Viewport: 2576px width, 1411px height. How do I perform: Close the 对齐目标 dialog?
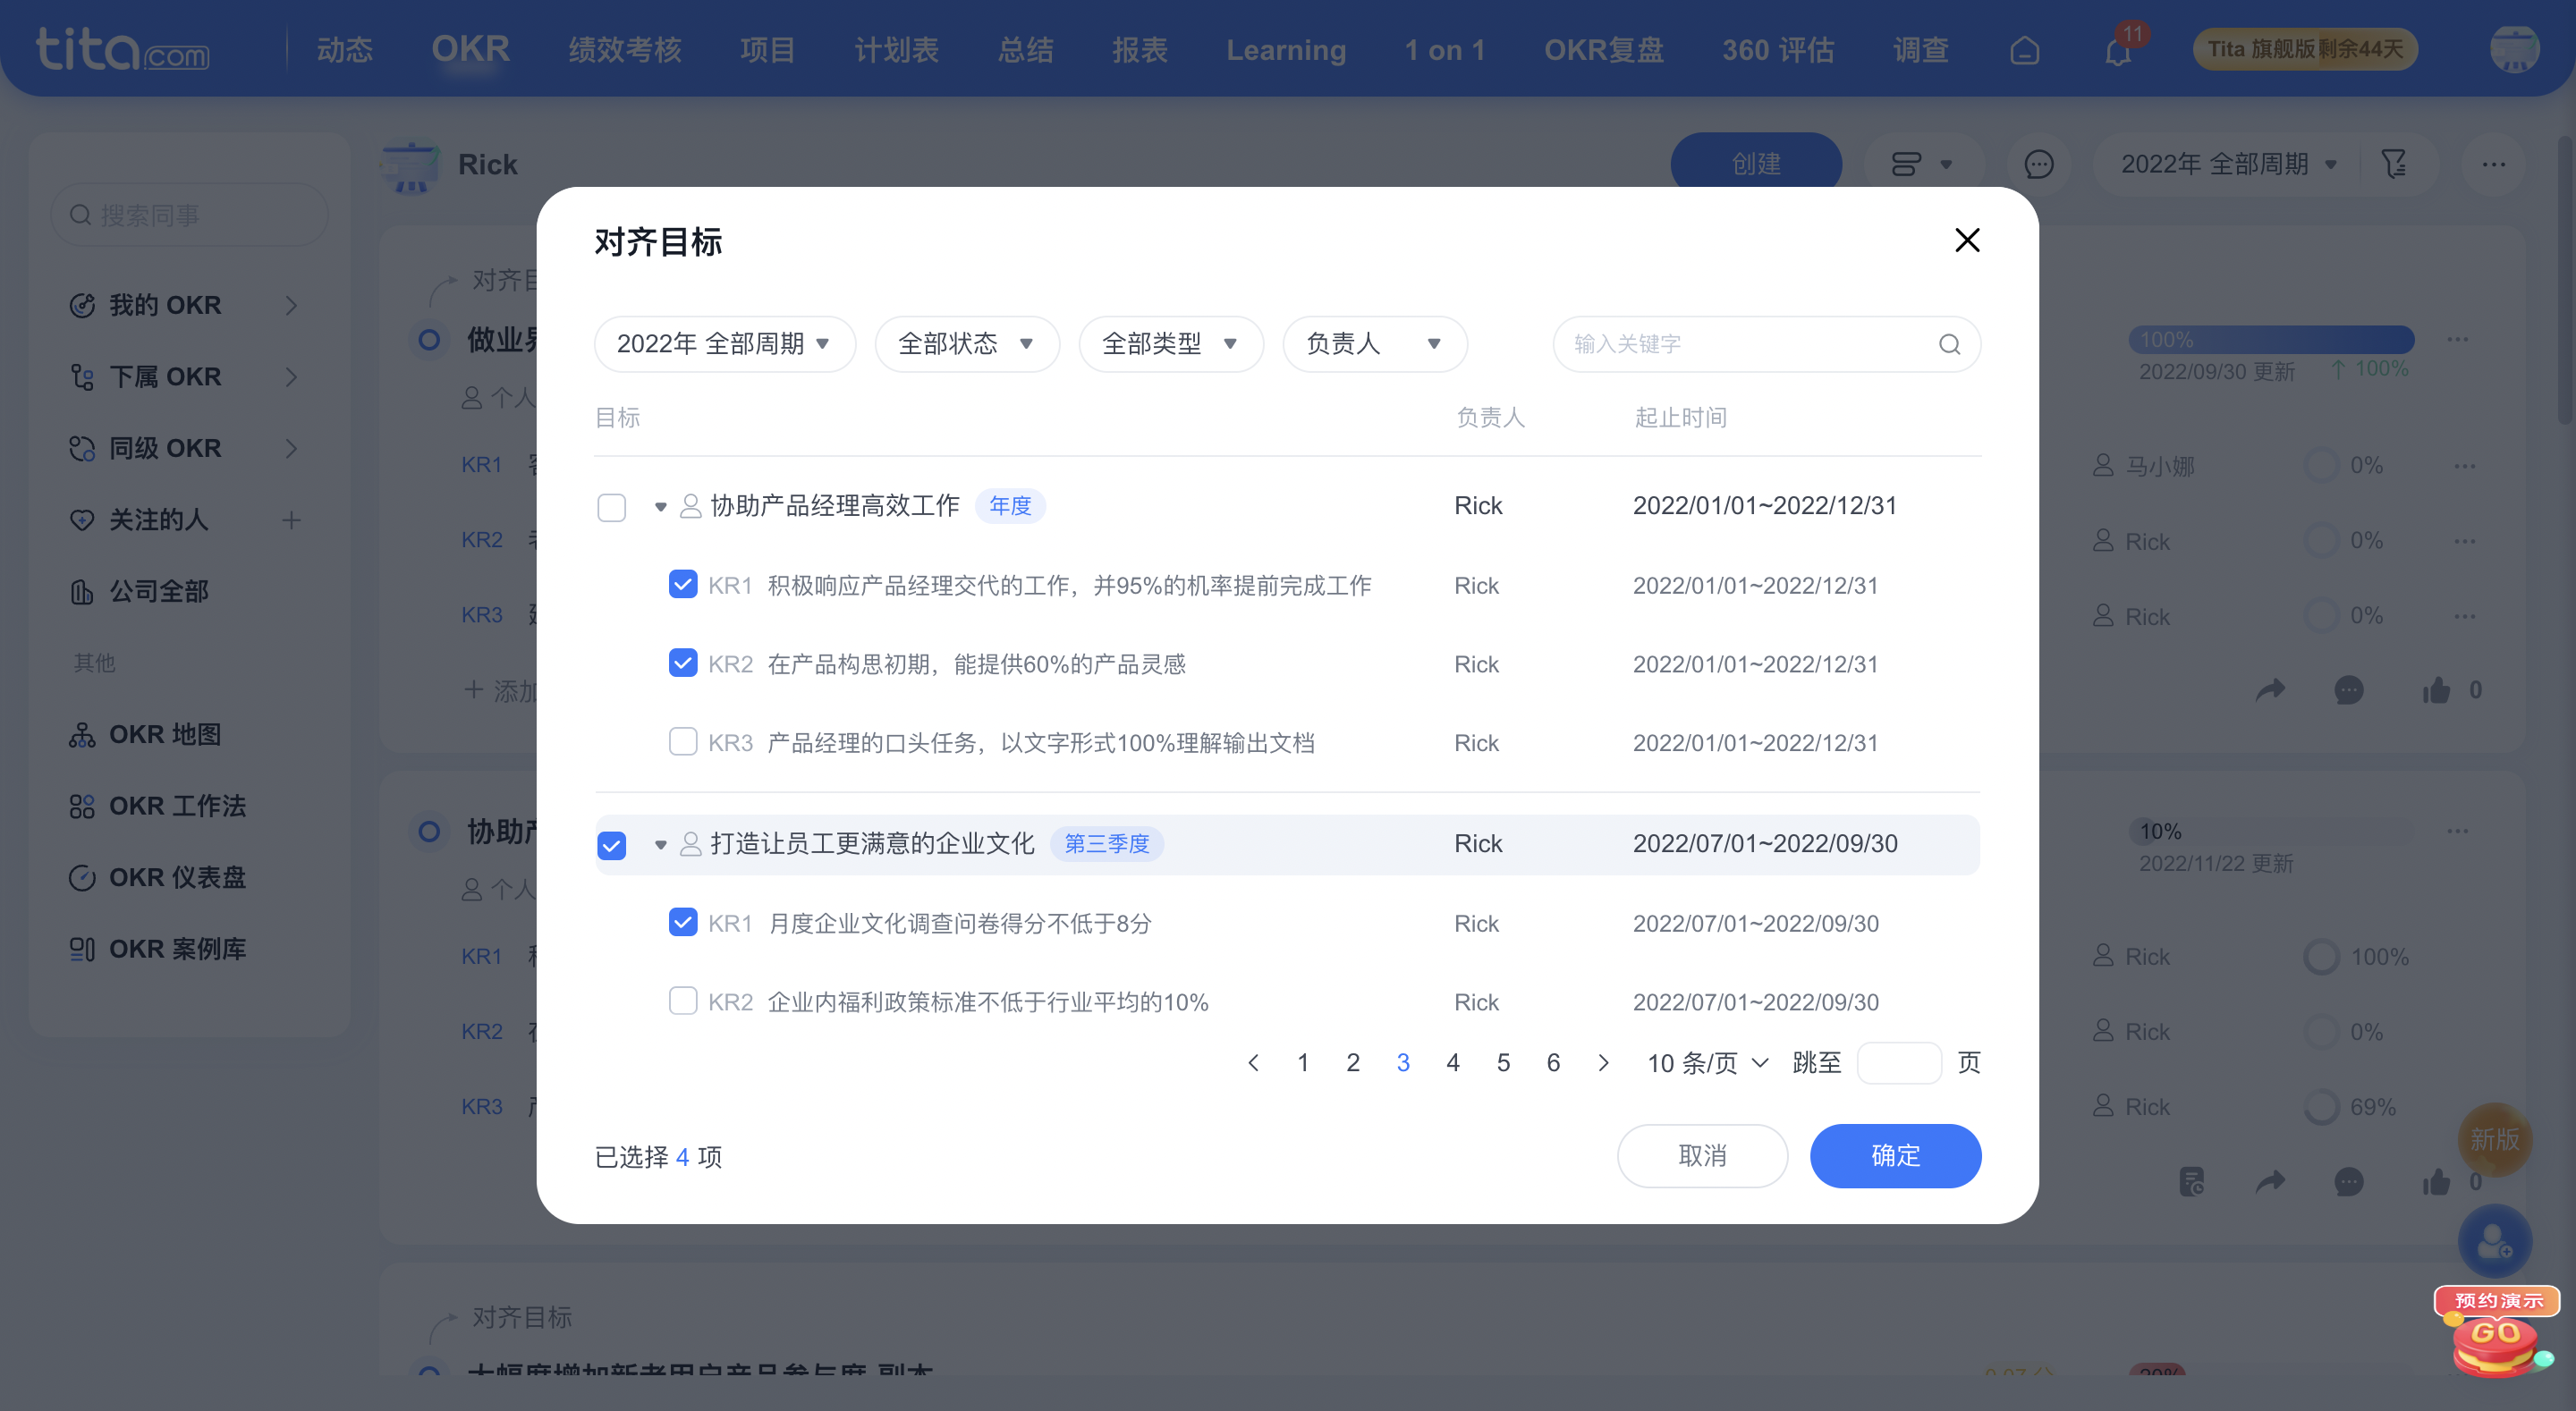pos(1967,240)
